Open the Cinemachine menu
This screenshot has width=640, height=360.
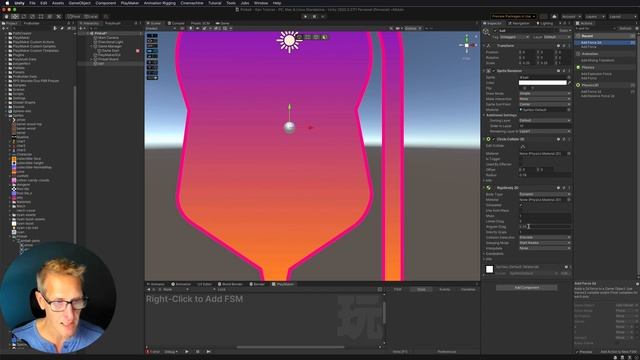[192, 3]
